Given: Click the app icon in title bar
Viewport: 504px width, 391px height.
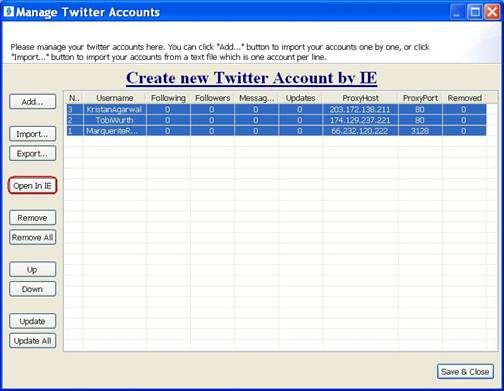Looking at the screenshot, I should click(x=8, y=12).
